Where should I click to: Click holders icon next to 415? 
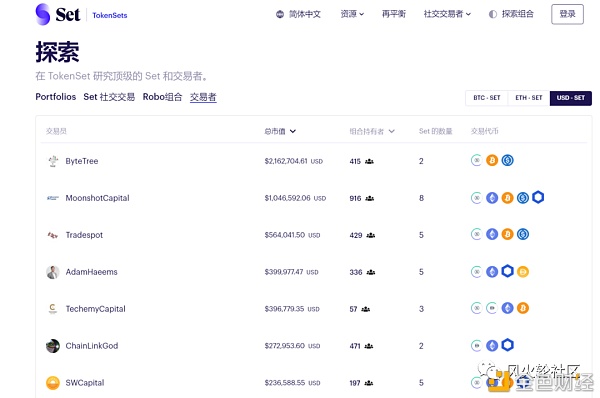point(369,161)
